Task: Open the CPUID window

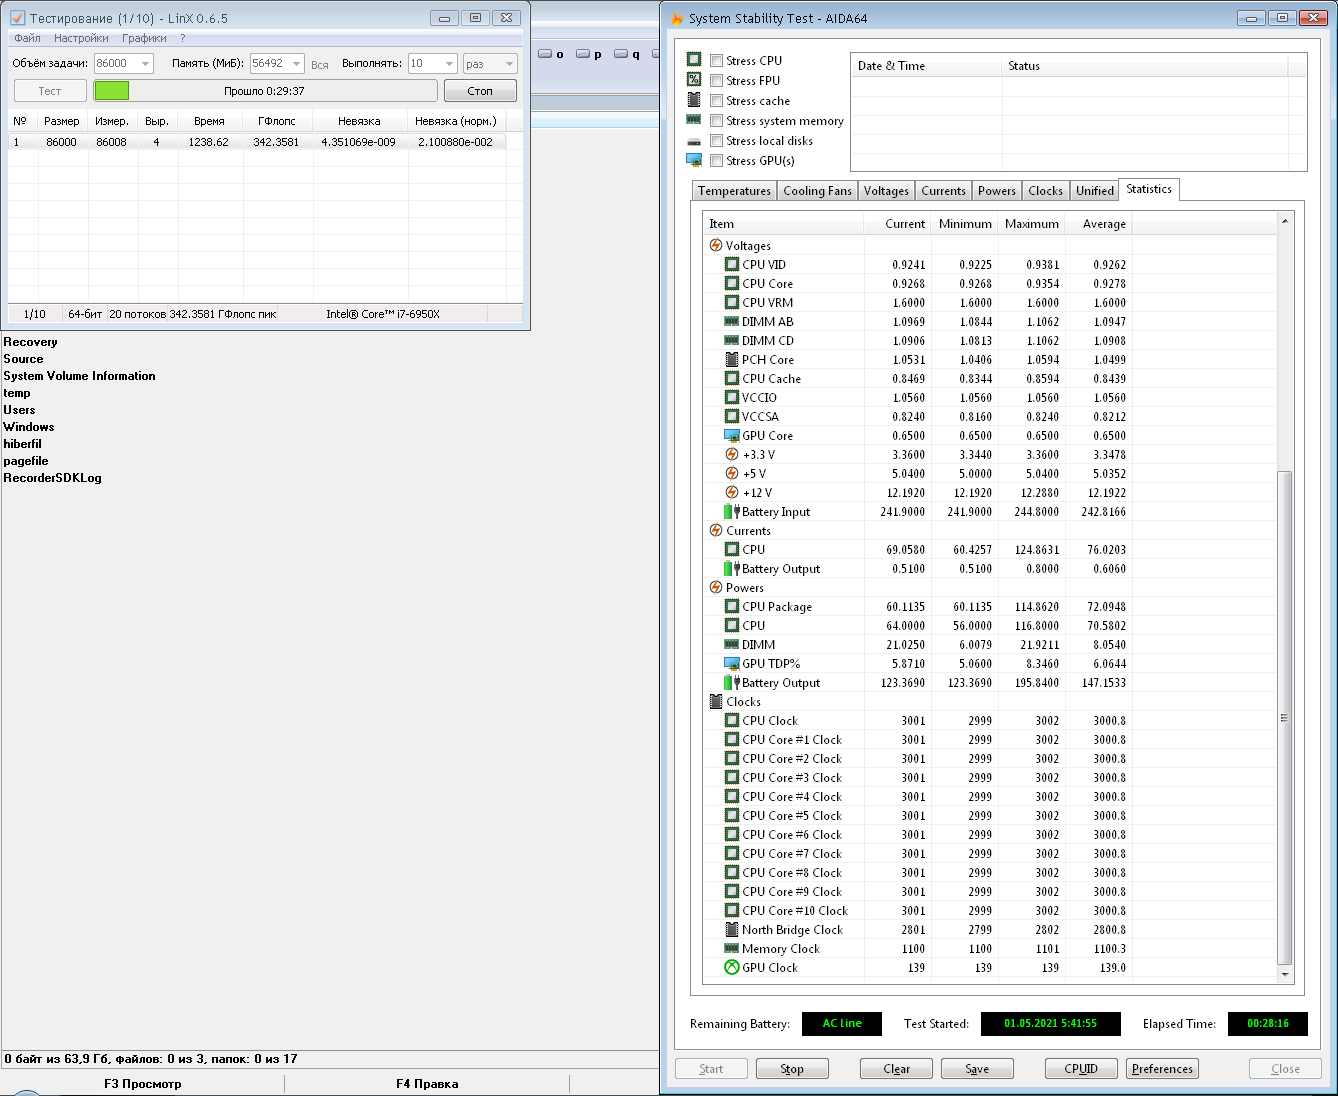Action: (x=1081, y=1069)
